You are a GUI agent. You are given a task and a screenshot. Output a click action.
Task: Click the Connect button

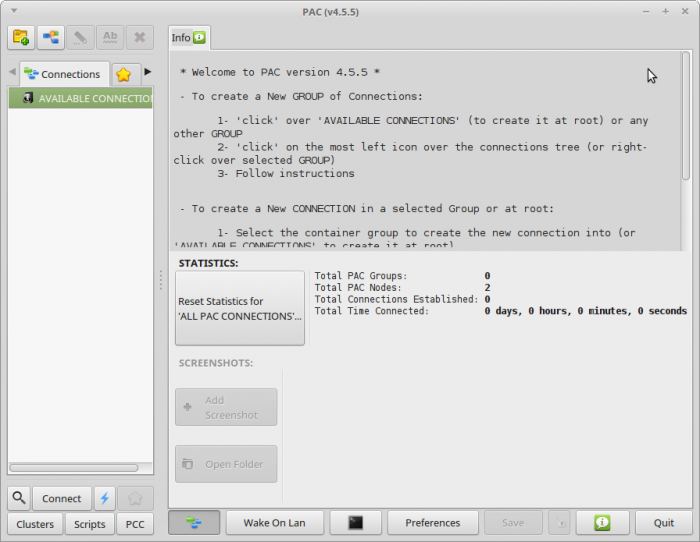pos(62,498)
